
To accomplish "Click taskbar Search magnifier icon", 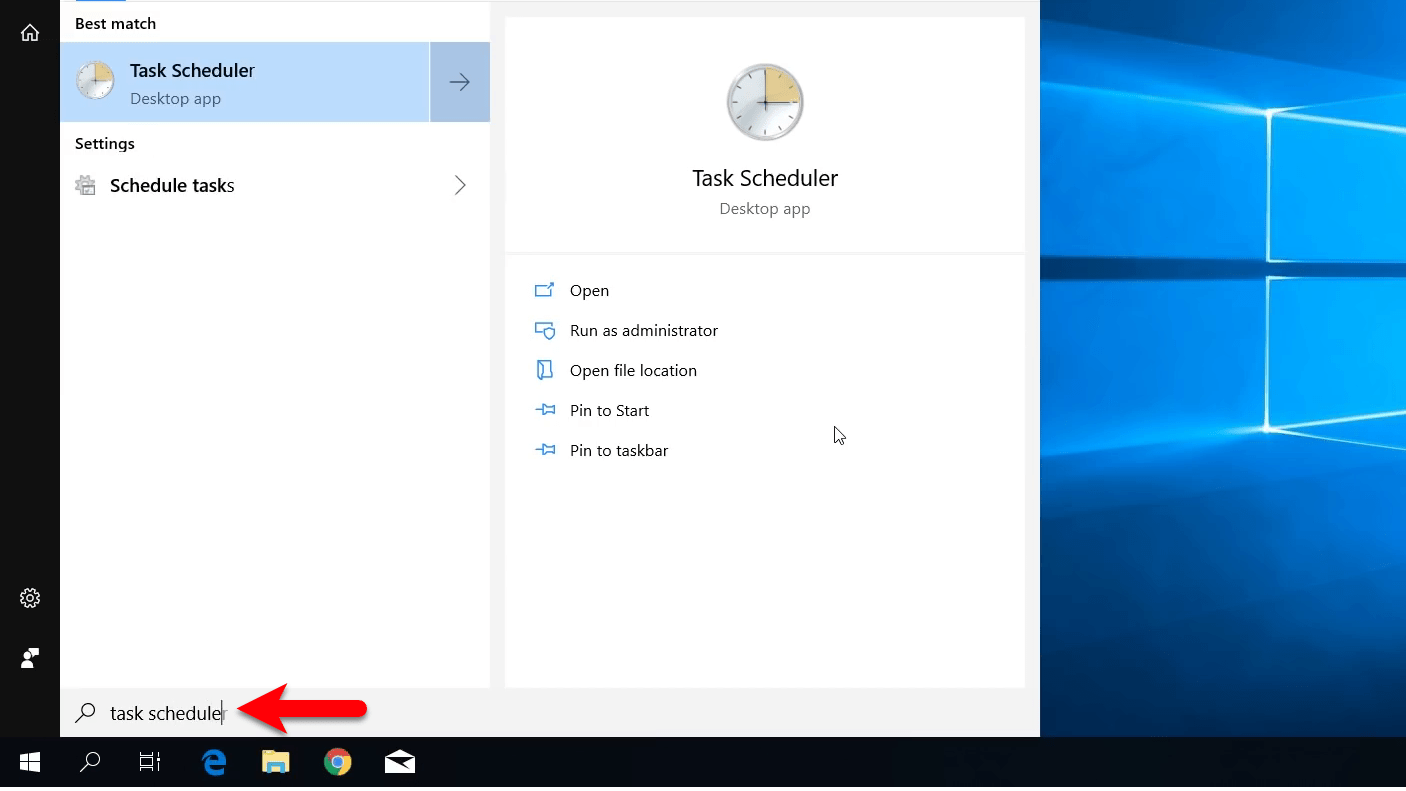I will [x=90, y=763].
